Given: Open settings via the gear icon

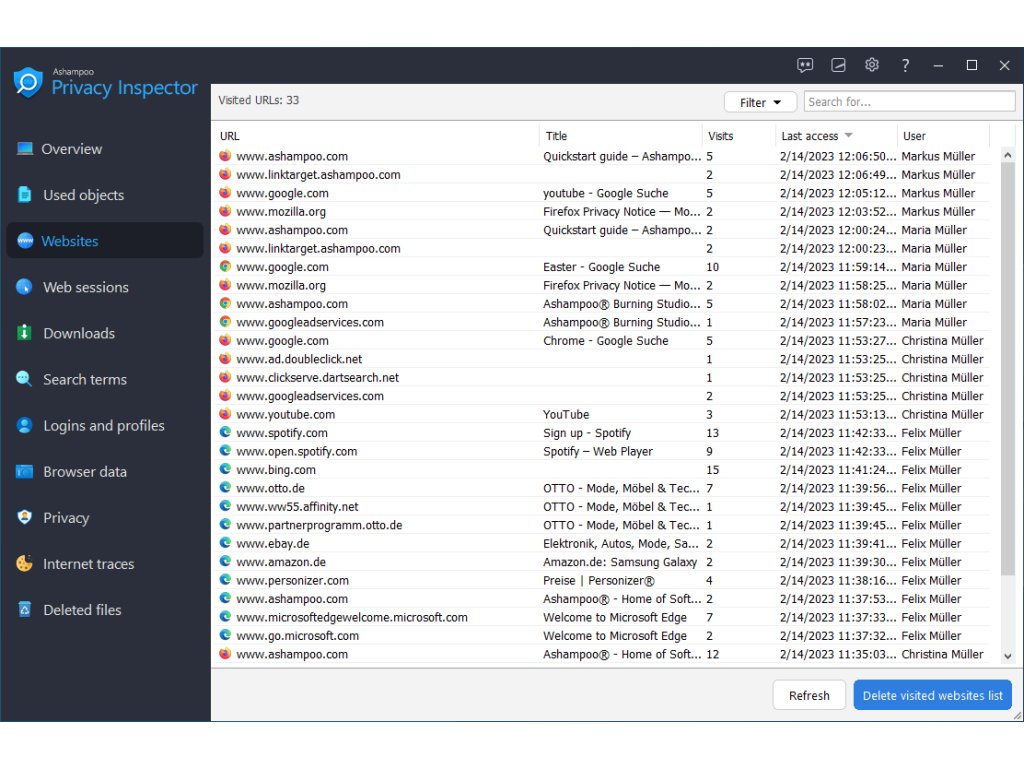Looking at the screenshot, I should tap(872, 65).
